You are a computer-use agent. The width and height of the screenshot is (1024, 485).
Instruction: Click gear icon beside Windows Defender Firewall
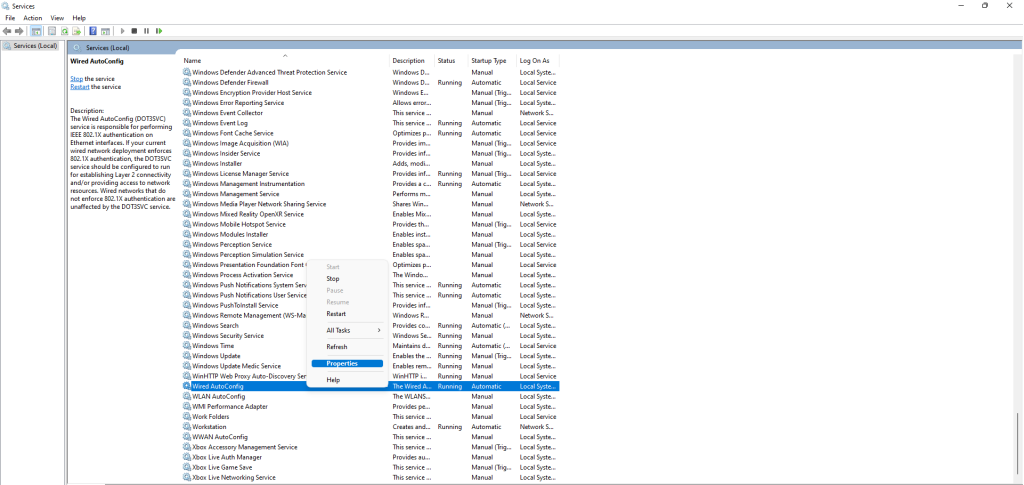click(187, 83)
